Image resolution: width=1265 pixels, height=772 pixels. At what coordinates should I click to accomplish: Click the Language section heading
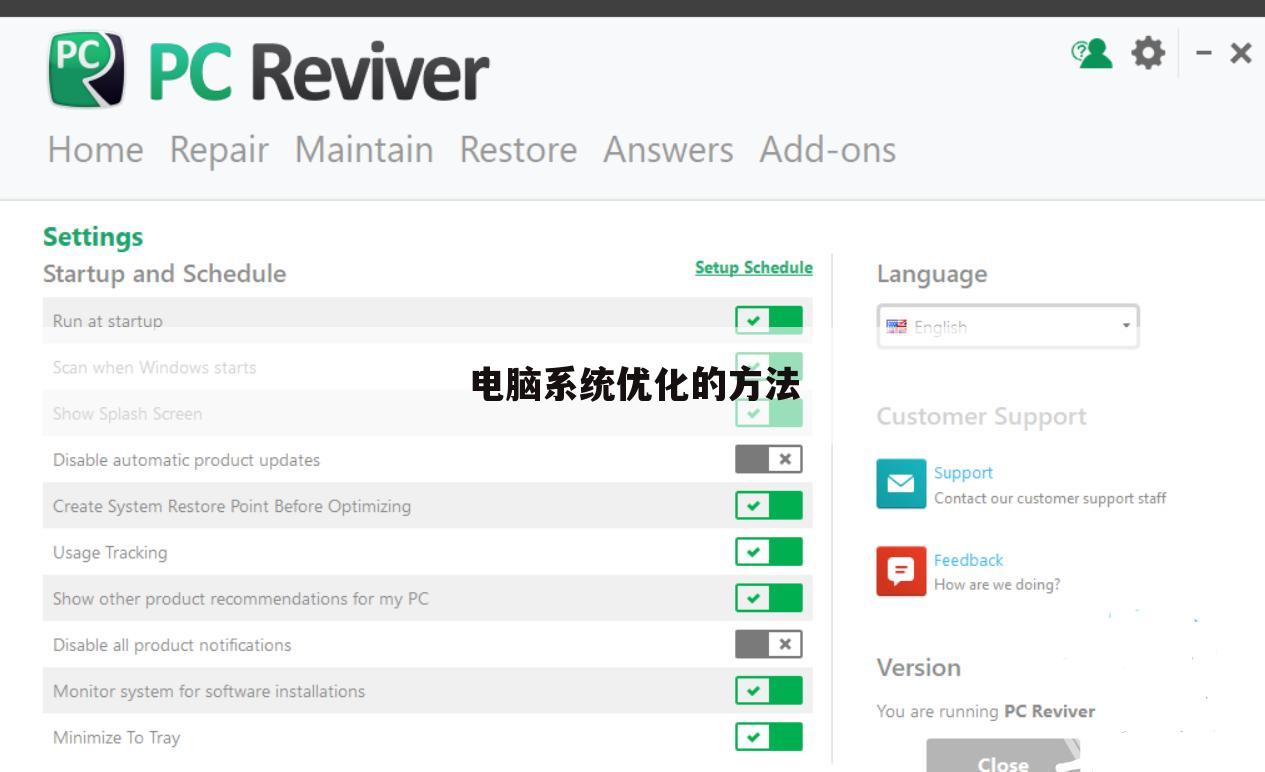pyautogui.click(x=932, y=274)
